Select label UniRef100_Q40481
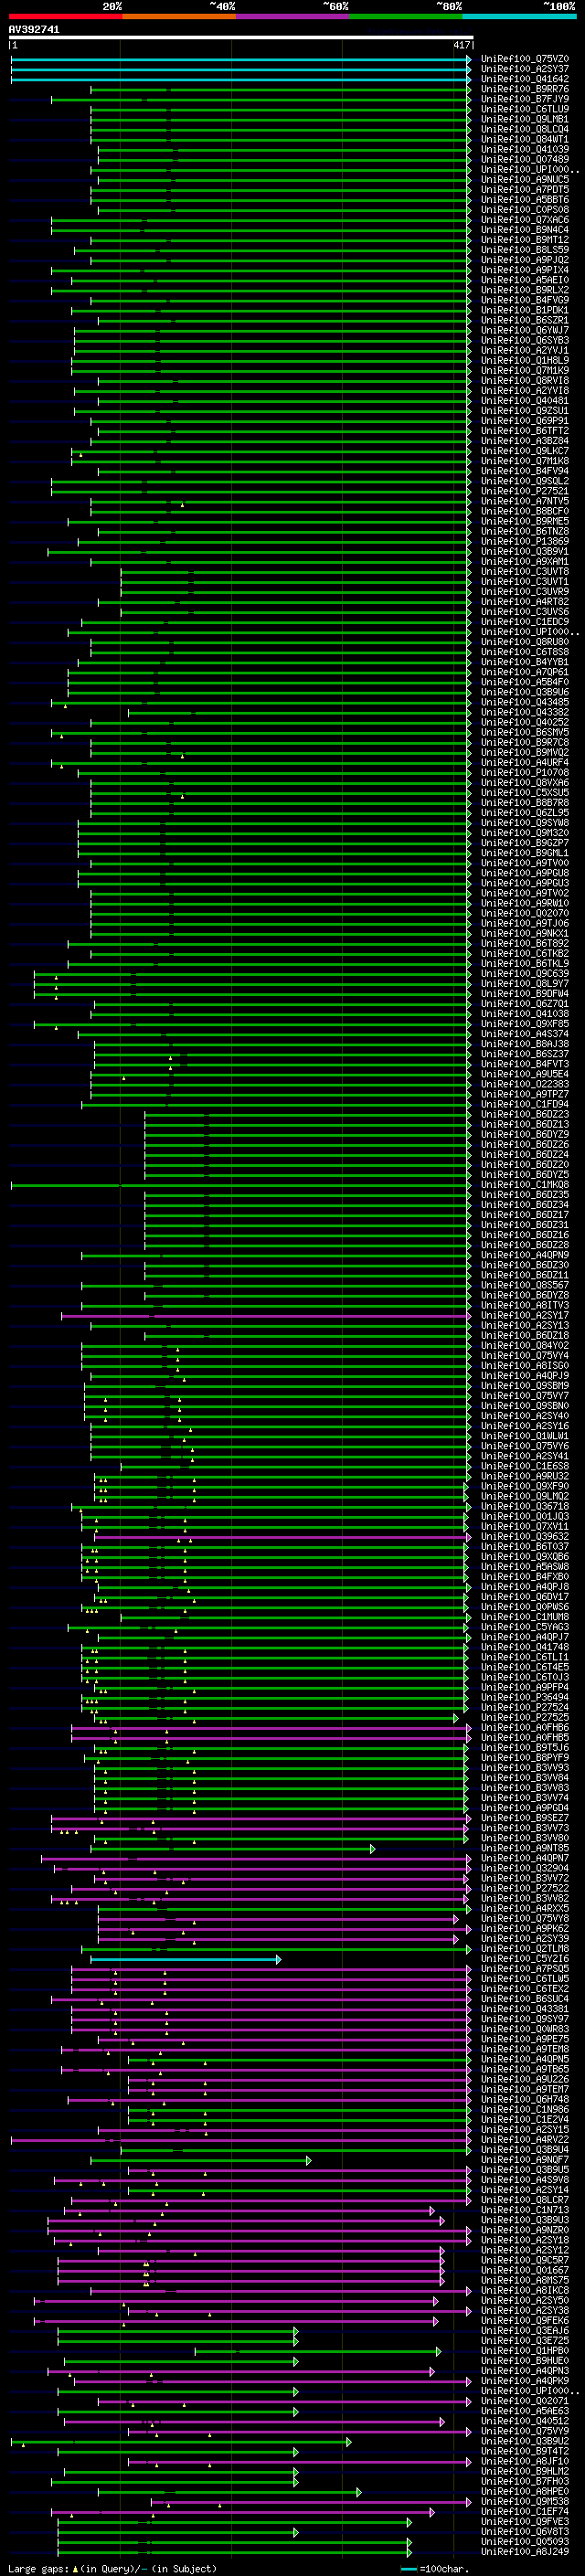 (525, 401)
